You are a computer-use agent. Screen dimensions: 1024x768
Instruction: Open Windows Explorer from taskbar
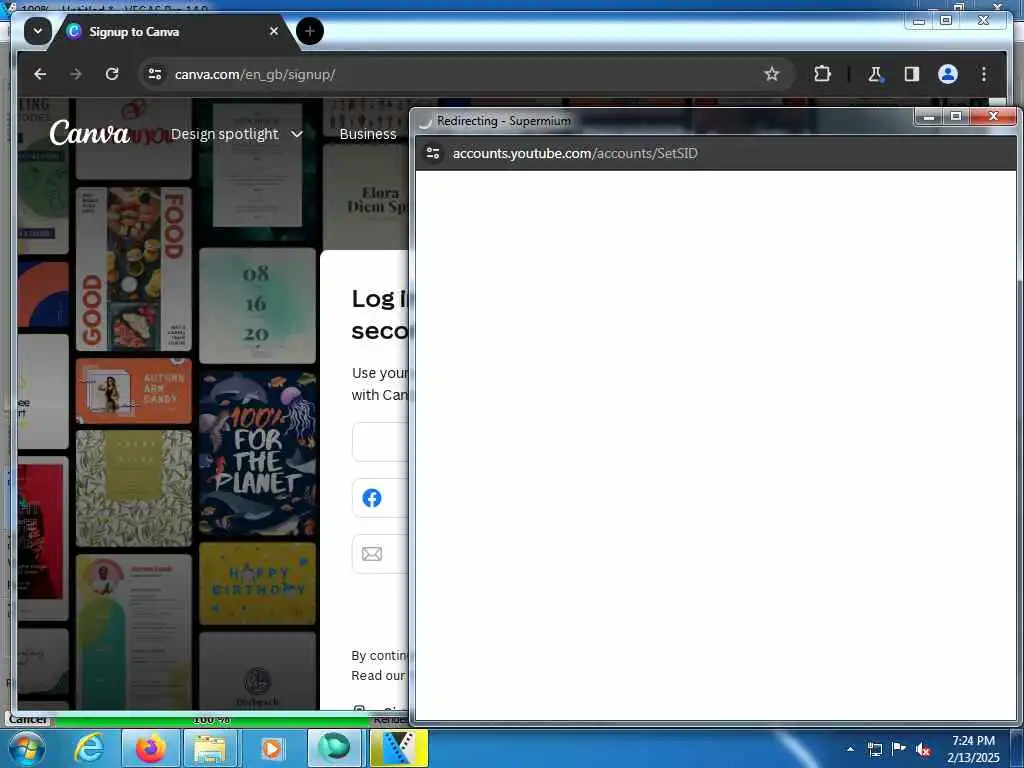click(x=210, y=748)
